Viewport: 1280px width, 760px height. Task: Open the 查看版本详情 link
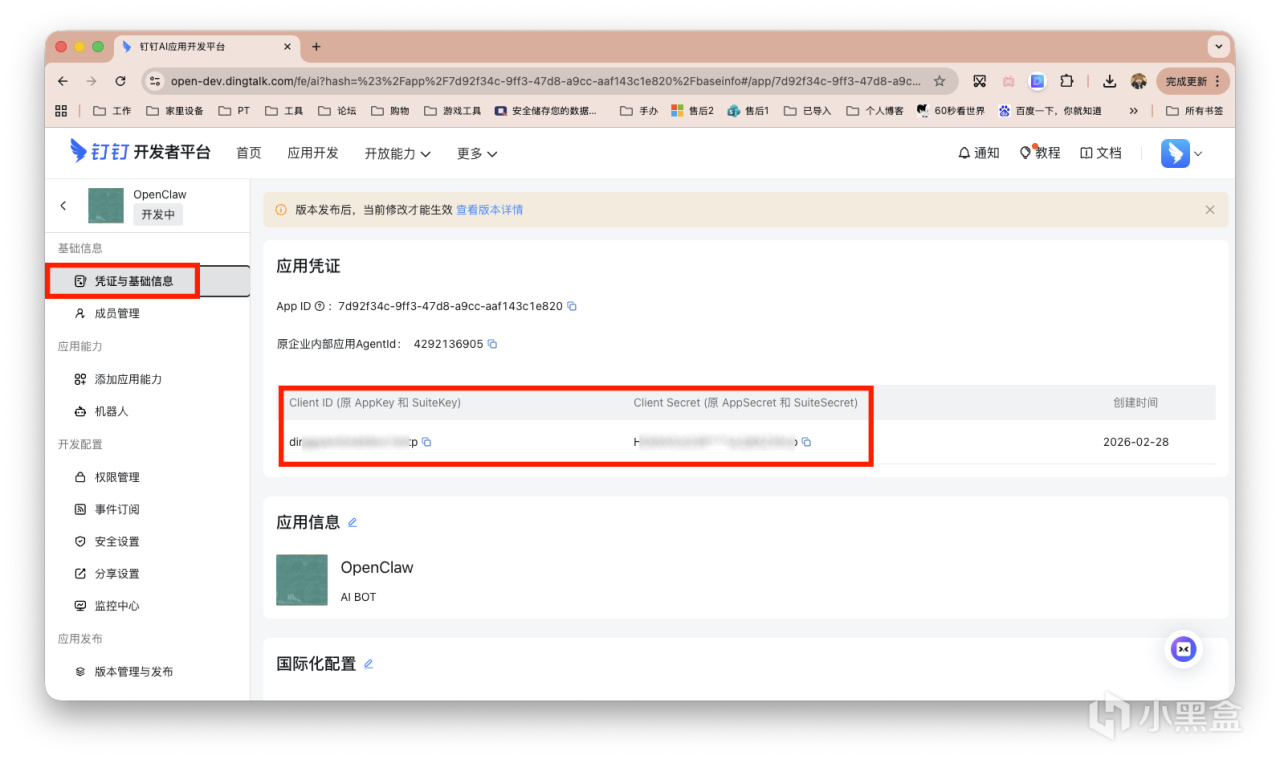click(x=490, y=210)
